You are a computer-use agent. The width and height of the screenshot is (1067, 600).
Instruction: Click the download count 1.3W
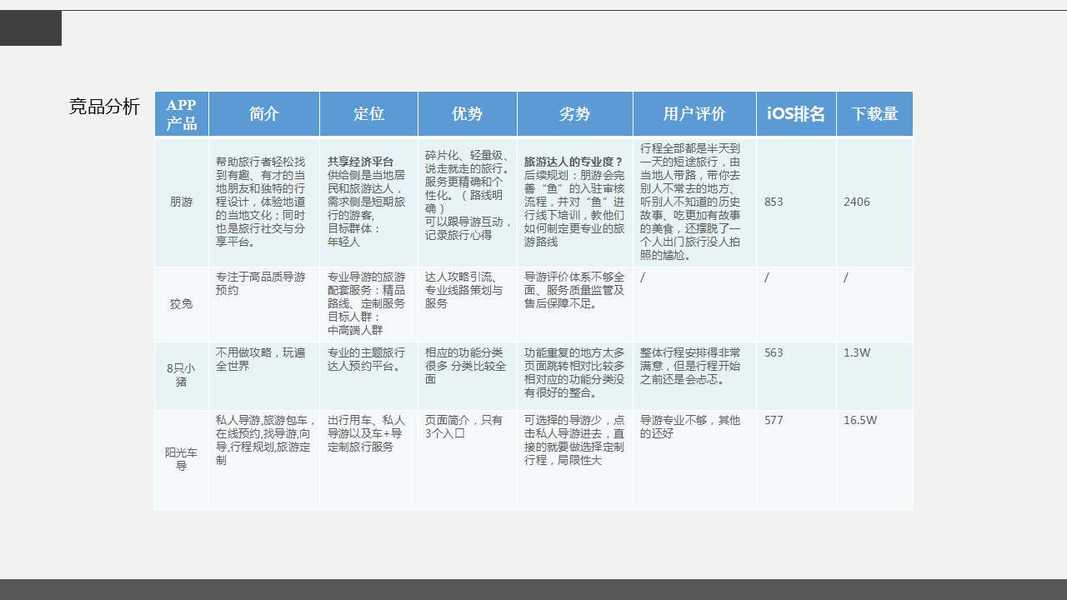857,353
